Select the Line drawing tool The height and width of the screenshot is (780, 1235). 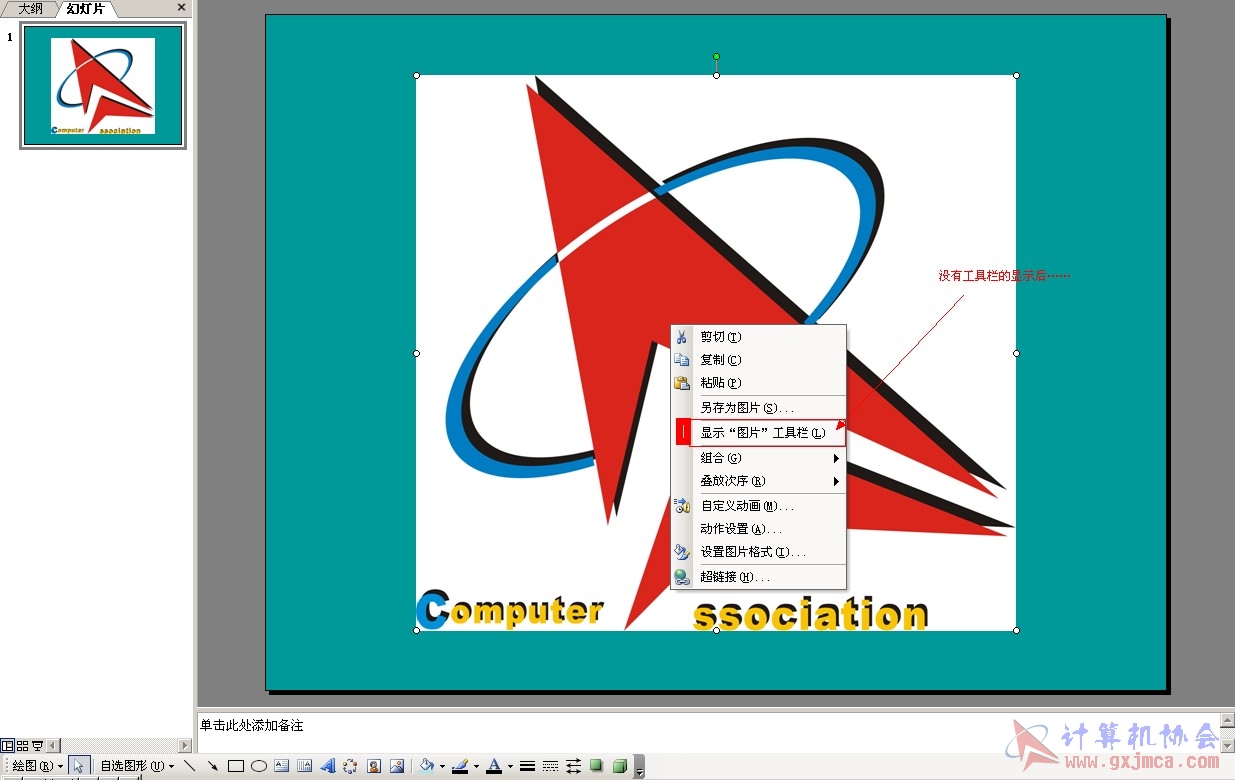(190, 766)
